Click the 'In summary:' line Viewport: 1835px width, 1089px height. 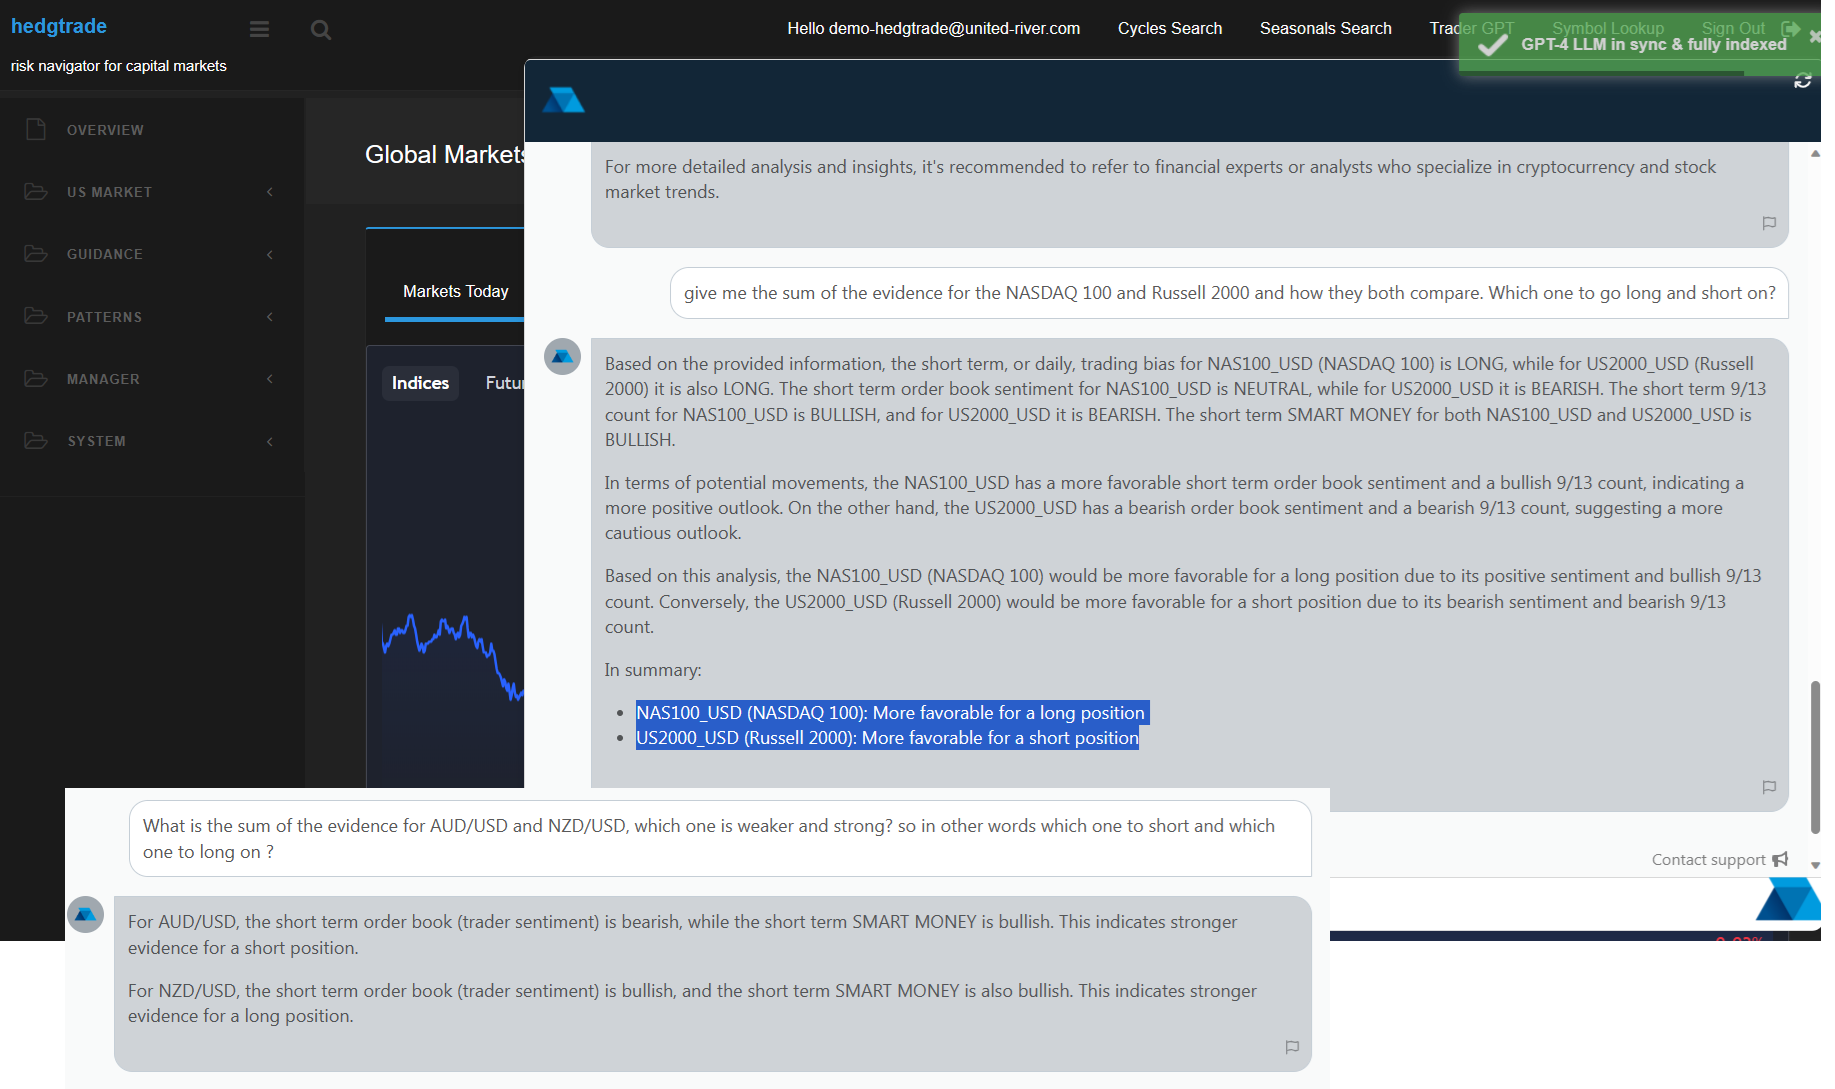click(x=653, y=670)
